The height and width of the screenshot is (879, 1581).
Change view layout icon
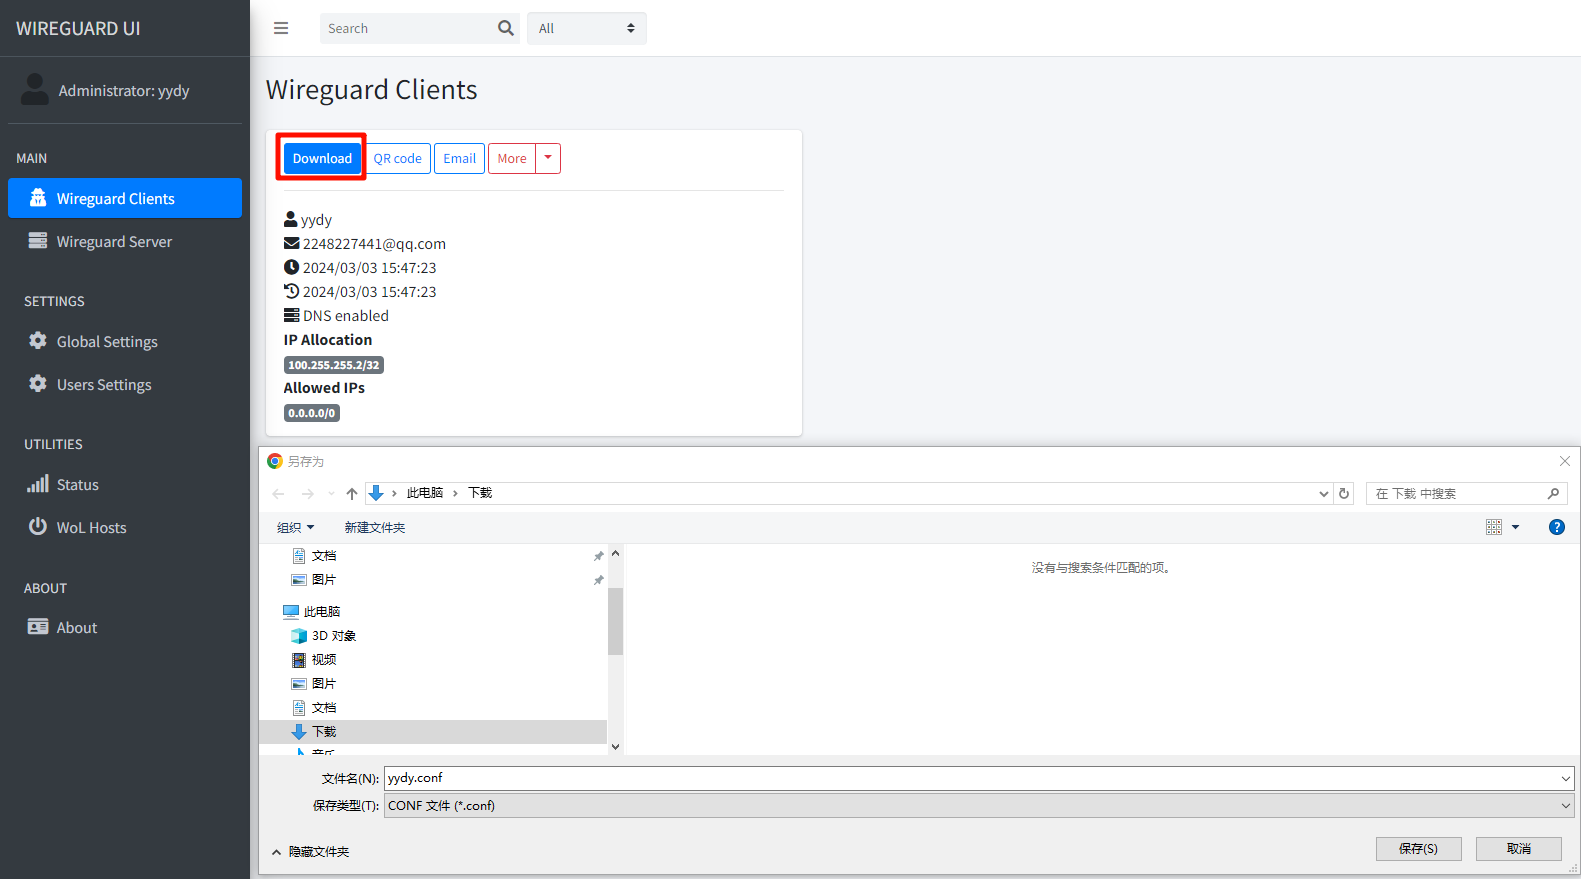point(1494,527)
